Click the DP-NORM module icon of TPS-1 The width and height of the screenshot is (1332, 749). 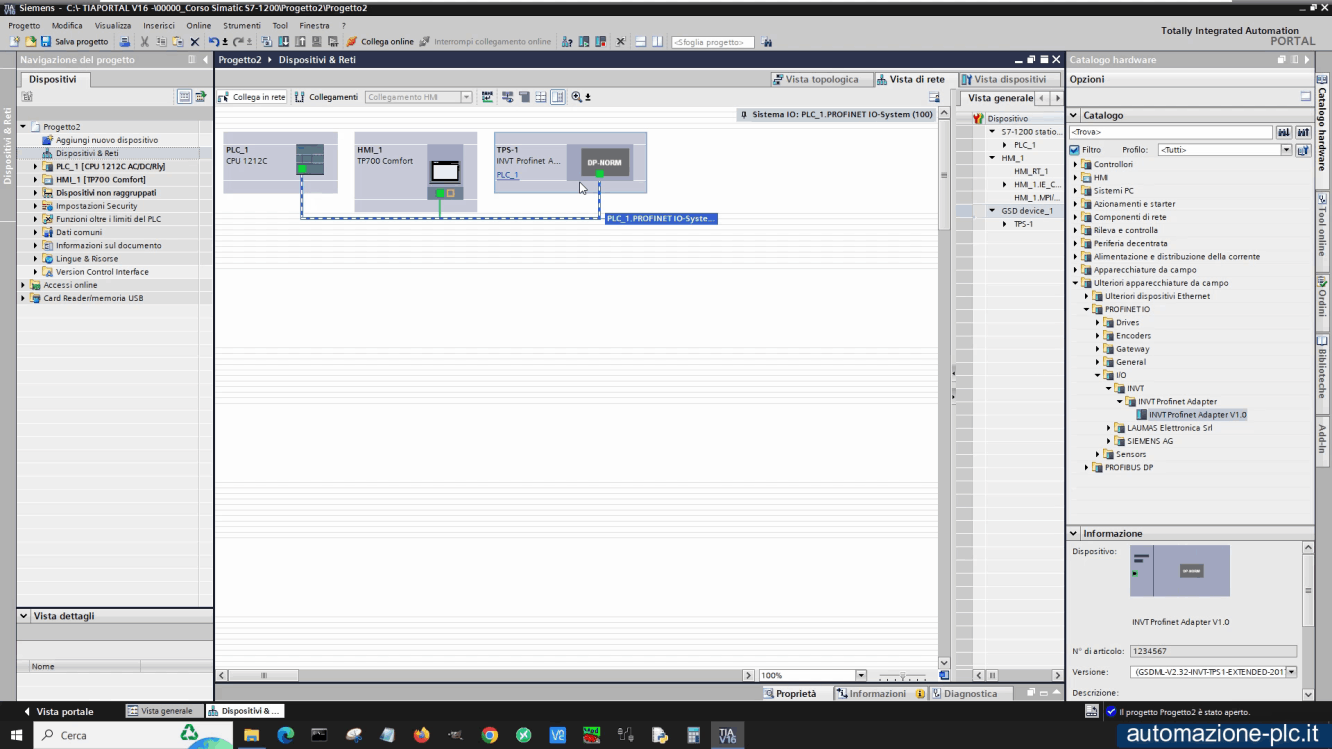point(604,162)
